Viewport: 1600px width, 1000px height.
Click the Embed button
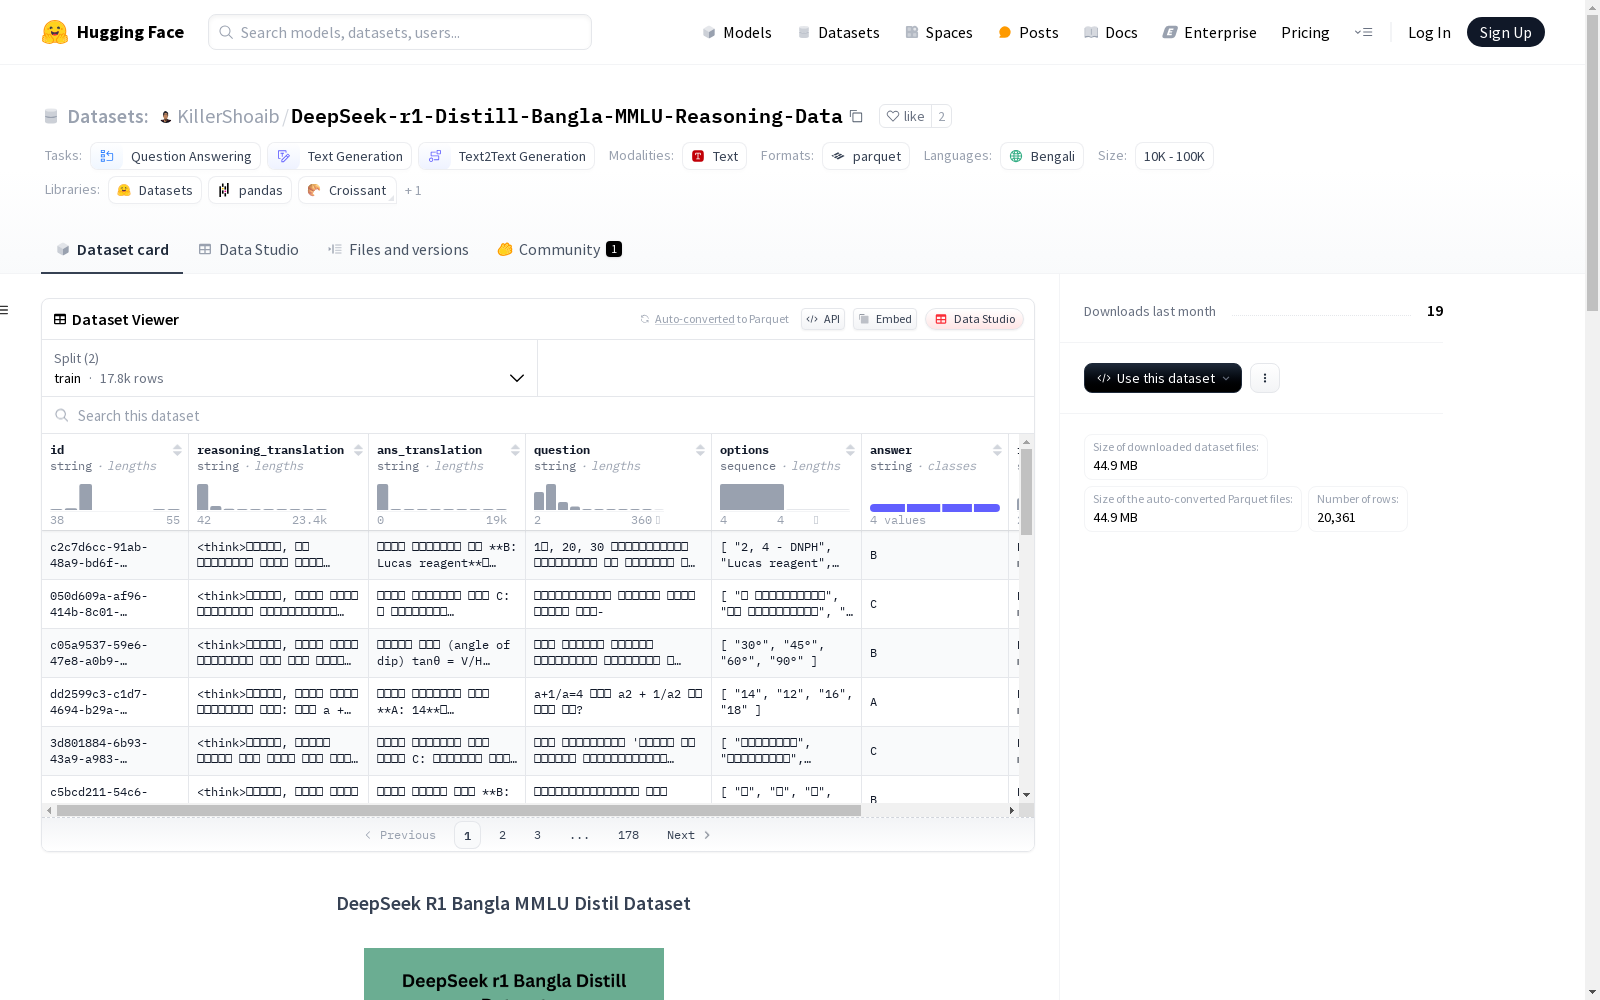point(885,319)
